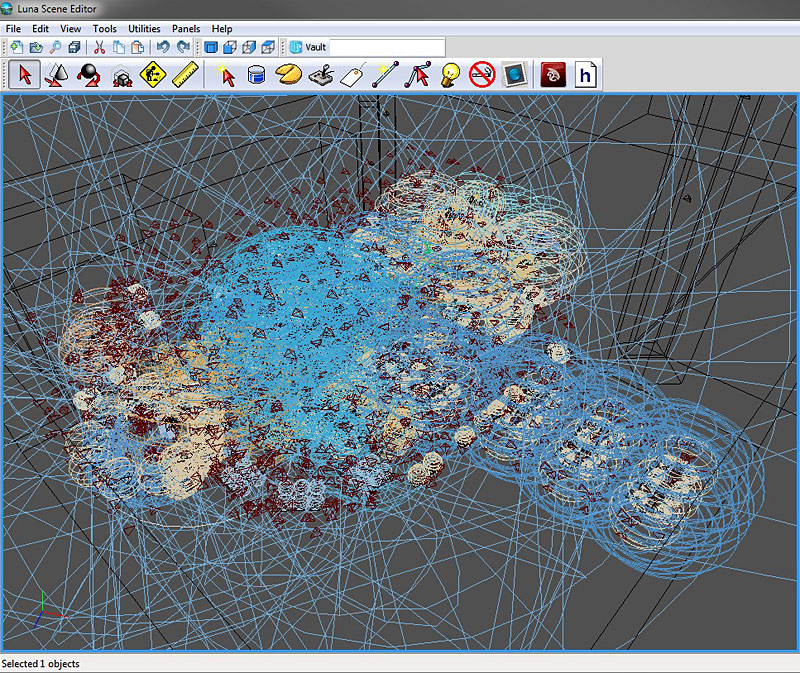Open the Edit menu
800x673 pixels.
click(x=40, y=29)
